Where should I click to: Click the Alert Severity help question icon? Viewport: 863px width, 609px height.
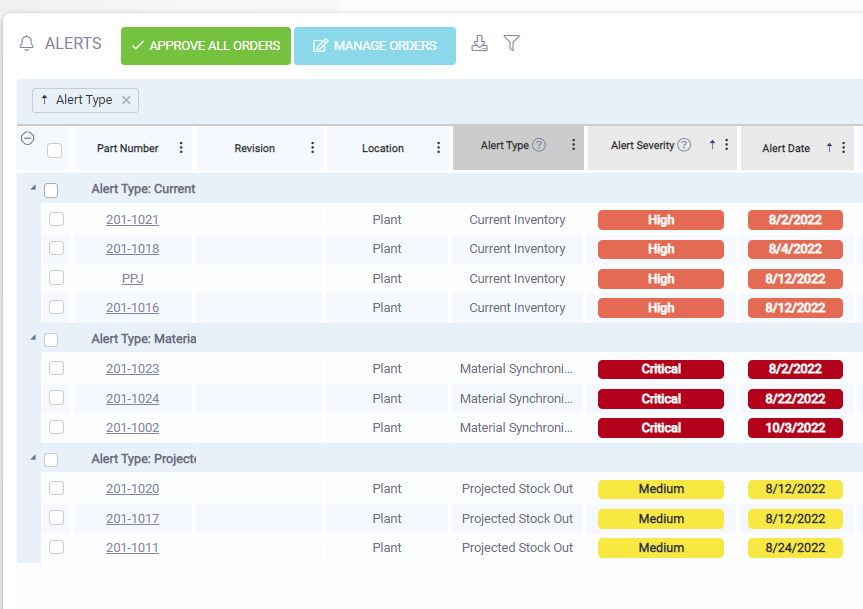click(684, 145)
